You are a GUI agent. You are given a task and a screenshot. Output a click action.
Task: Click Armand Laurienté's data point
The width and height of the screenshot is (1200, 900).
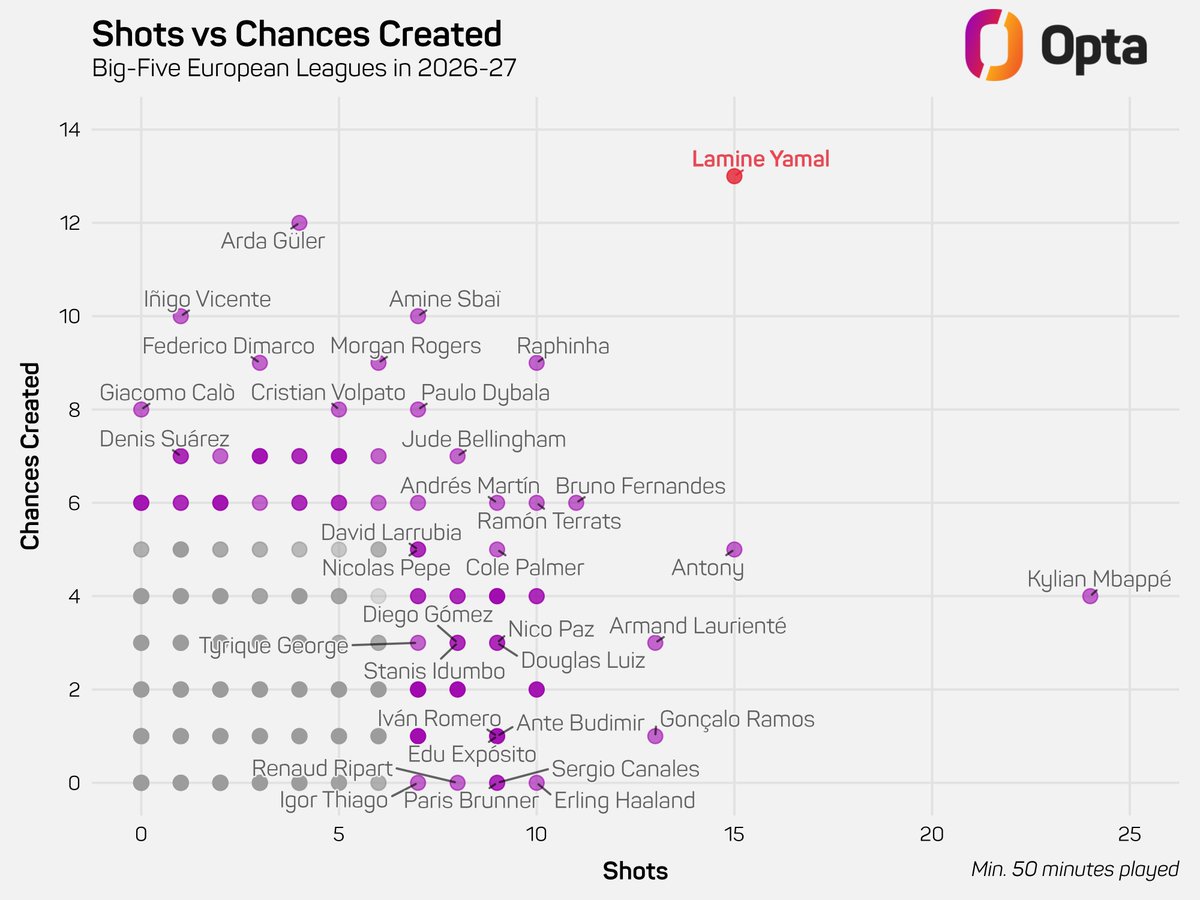click(x=655, y=643)
